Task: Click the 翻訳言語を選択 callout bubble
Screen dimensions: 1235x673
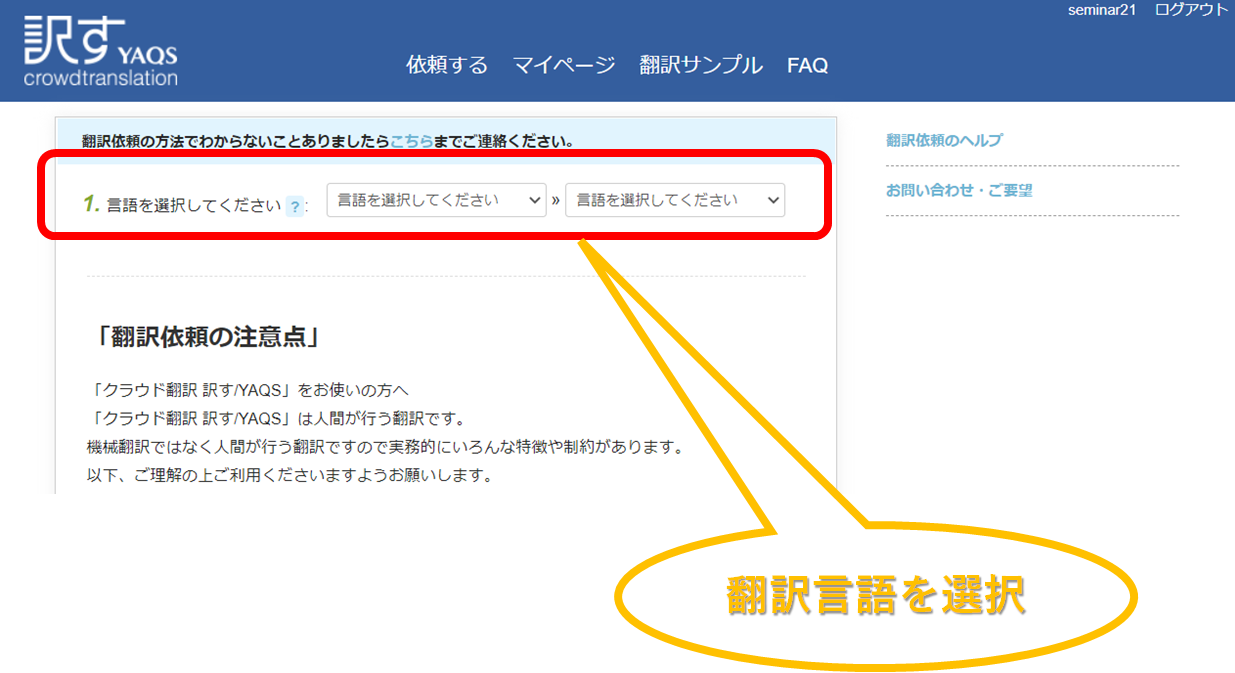Action: pyautogui.click(x=875, y=598)
